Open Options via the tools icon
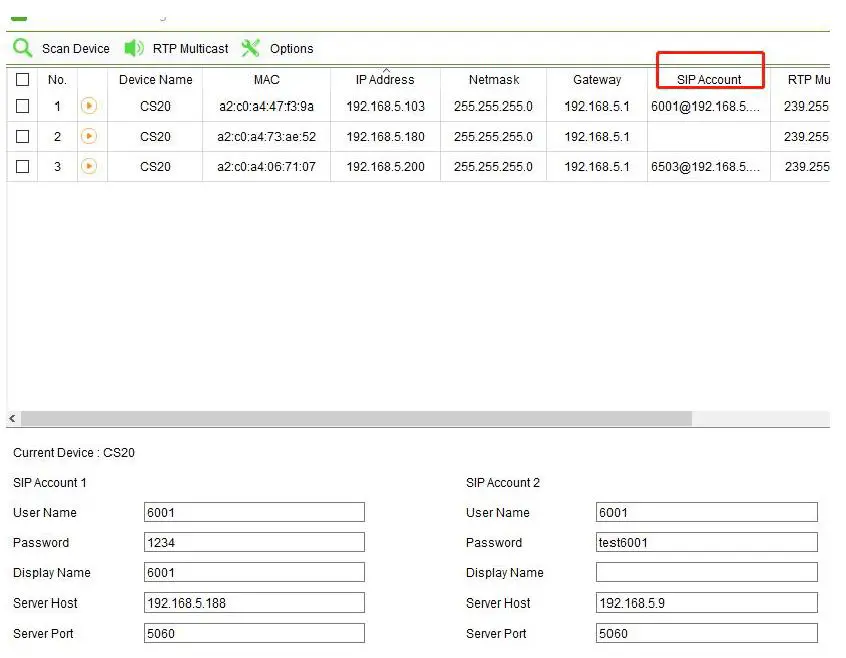 coord(250,48)
